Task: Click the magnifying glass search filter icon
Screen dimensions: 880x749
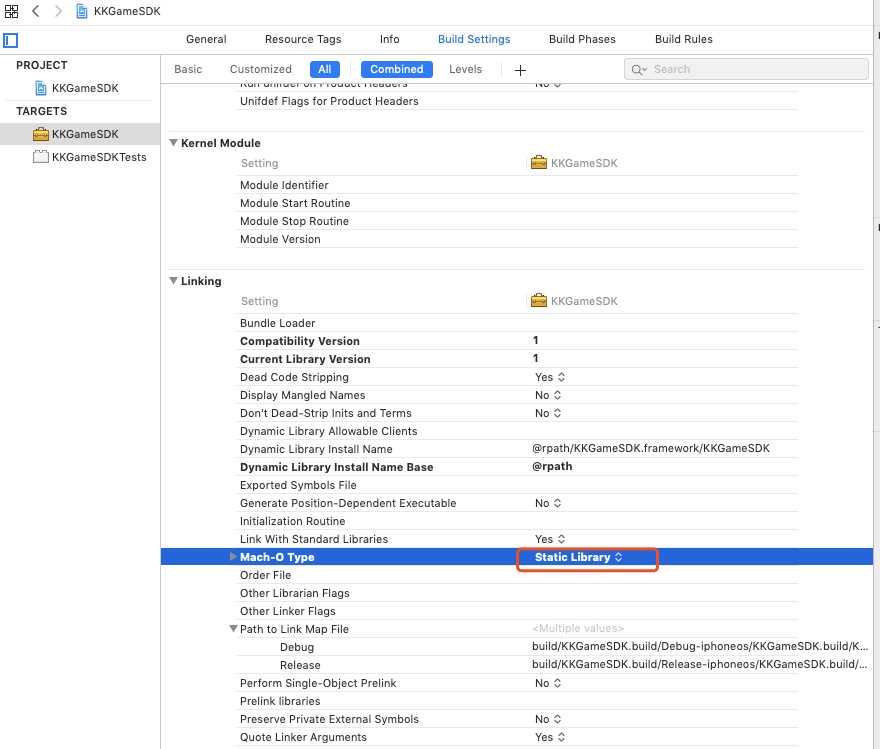Action: pyautogui.click(x=639, y=70)
